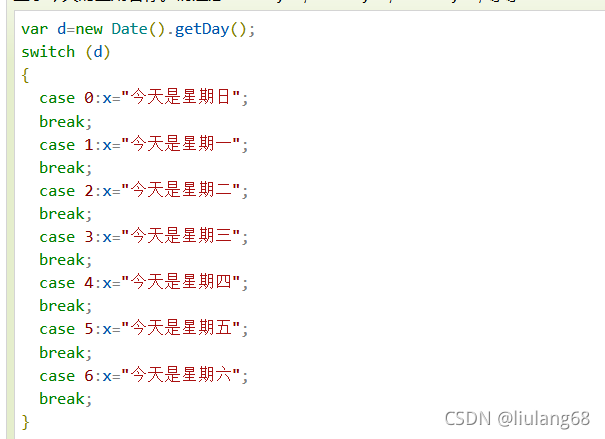Viewport: 605px width, 439px height.
Task: Click the 'break;' after case 6
Action: [x=66, y=398]
